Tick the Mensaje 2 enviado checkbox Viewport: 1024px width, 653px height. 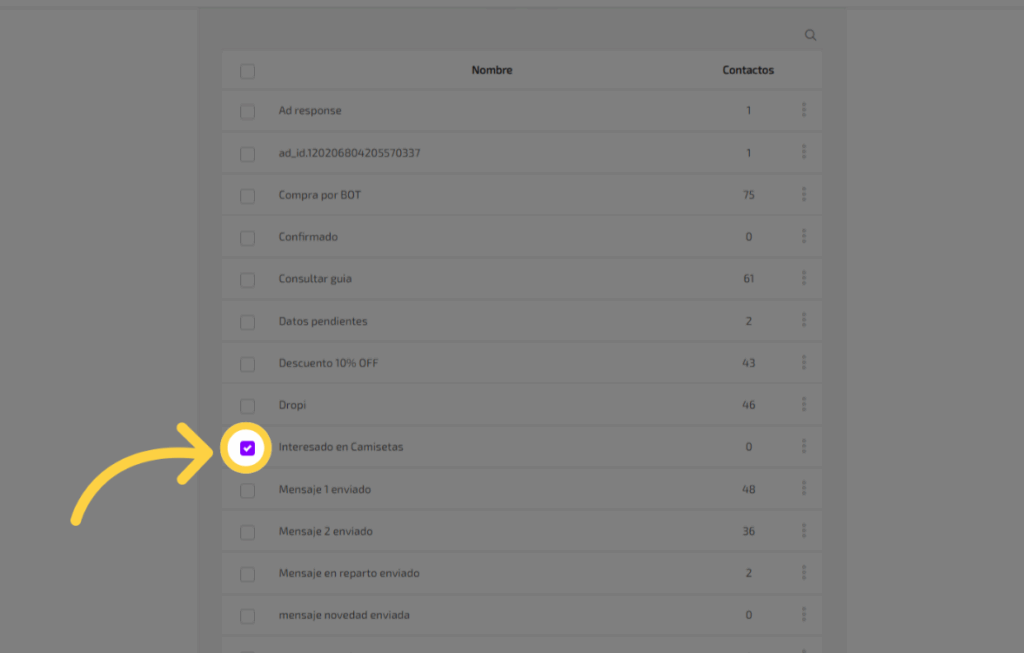point(247,532)
